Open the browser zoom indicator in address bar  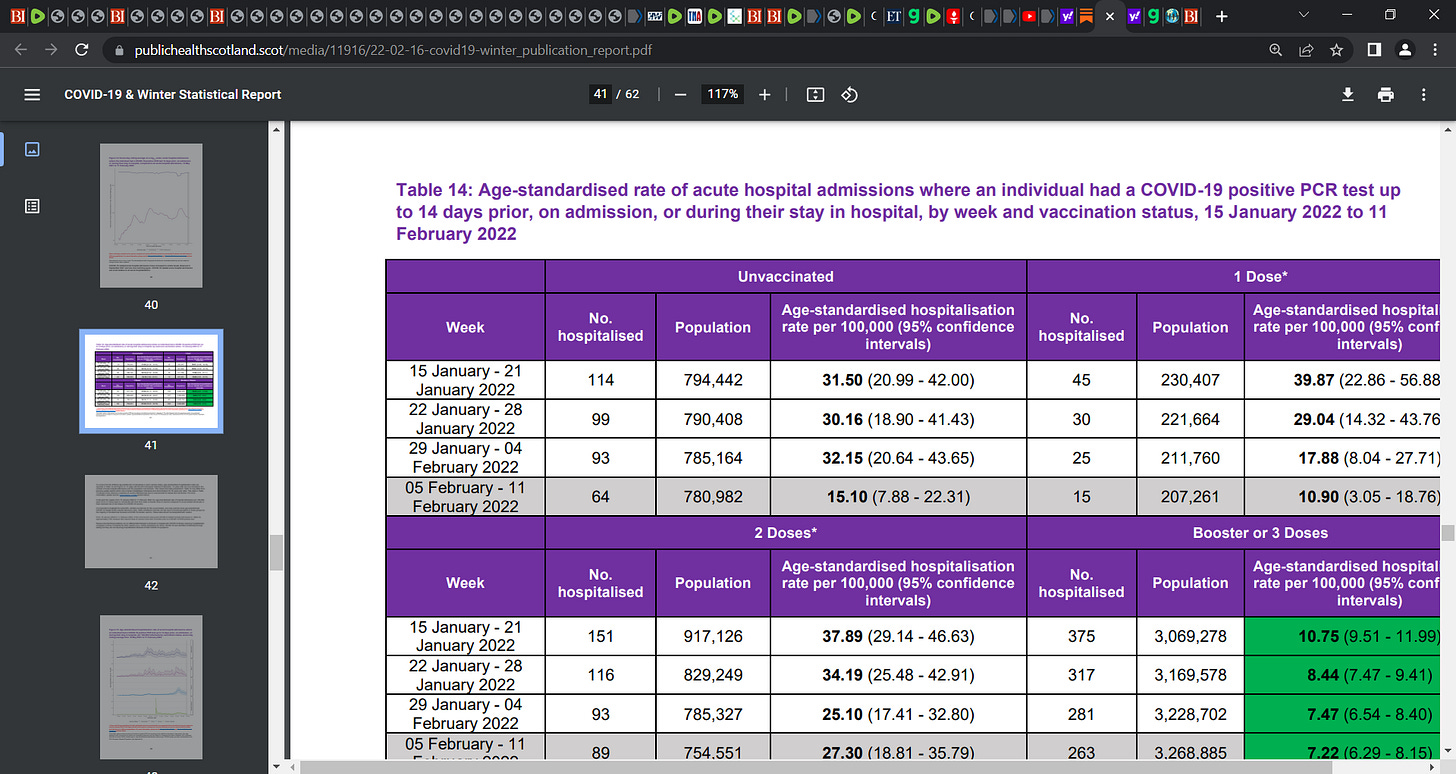[1275, 49]
